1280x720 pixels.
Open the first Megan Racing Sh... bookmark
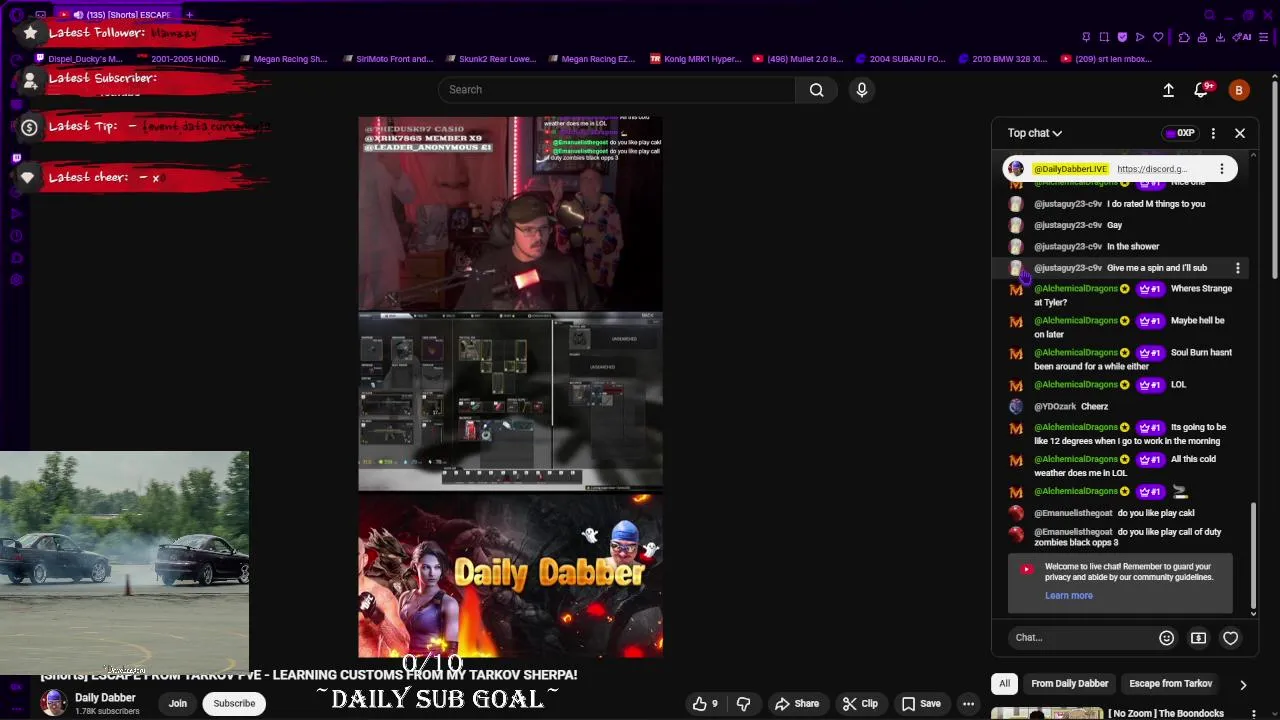tap(283, 59)
